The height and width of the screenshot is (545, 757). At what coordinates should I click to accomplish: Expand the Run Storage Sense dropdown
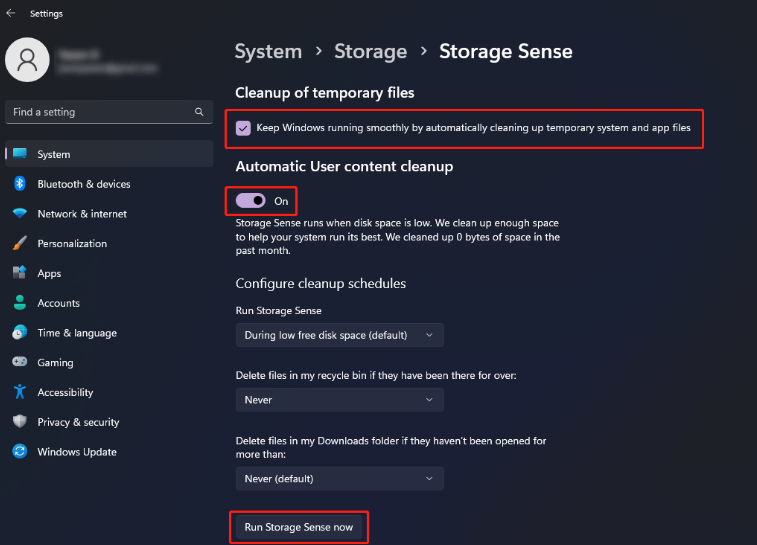339,335
